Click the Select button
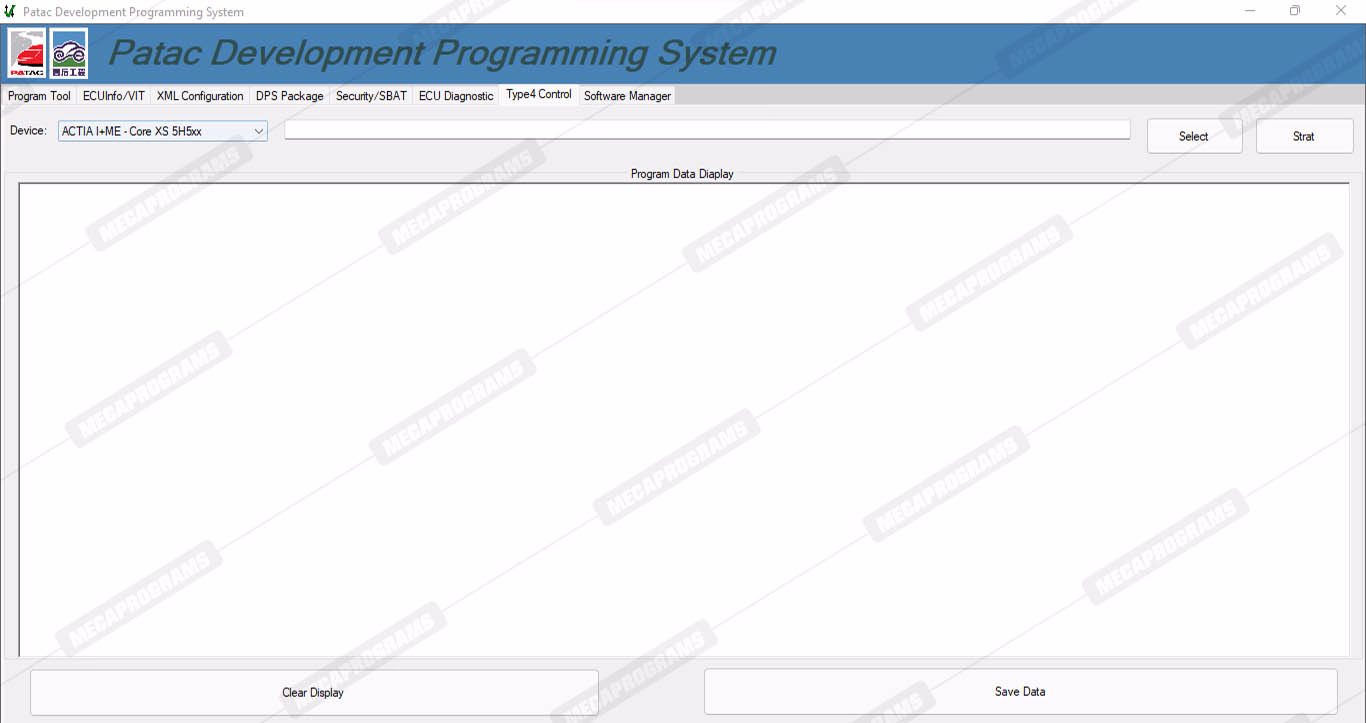Viewport: 1366px width, 723px height. coord(1194,136)
